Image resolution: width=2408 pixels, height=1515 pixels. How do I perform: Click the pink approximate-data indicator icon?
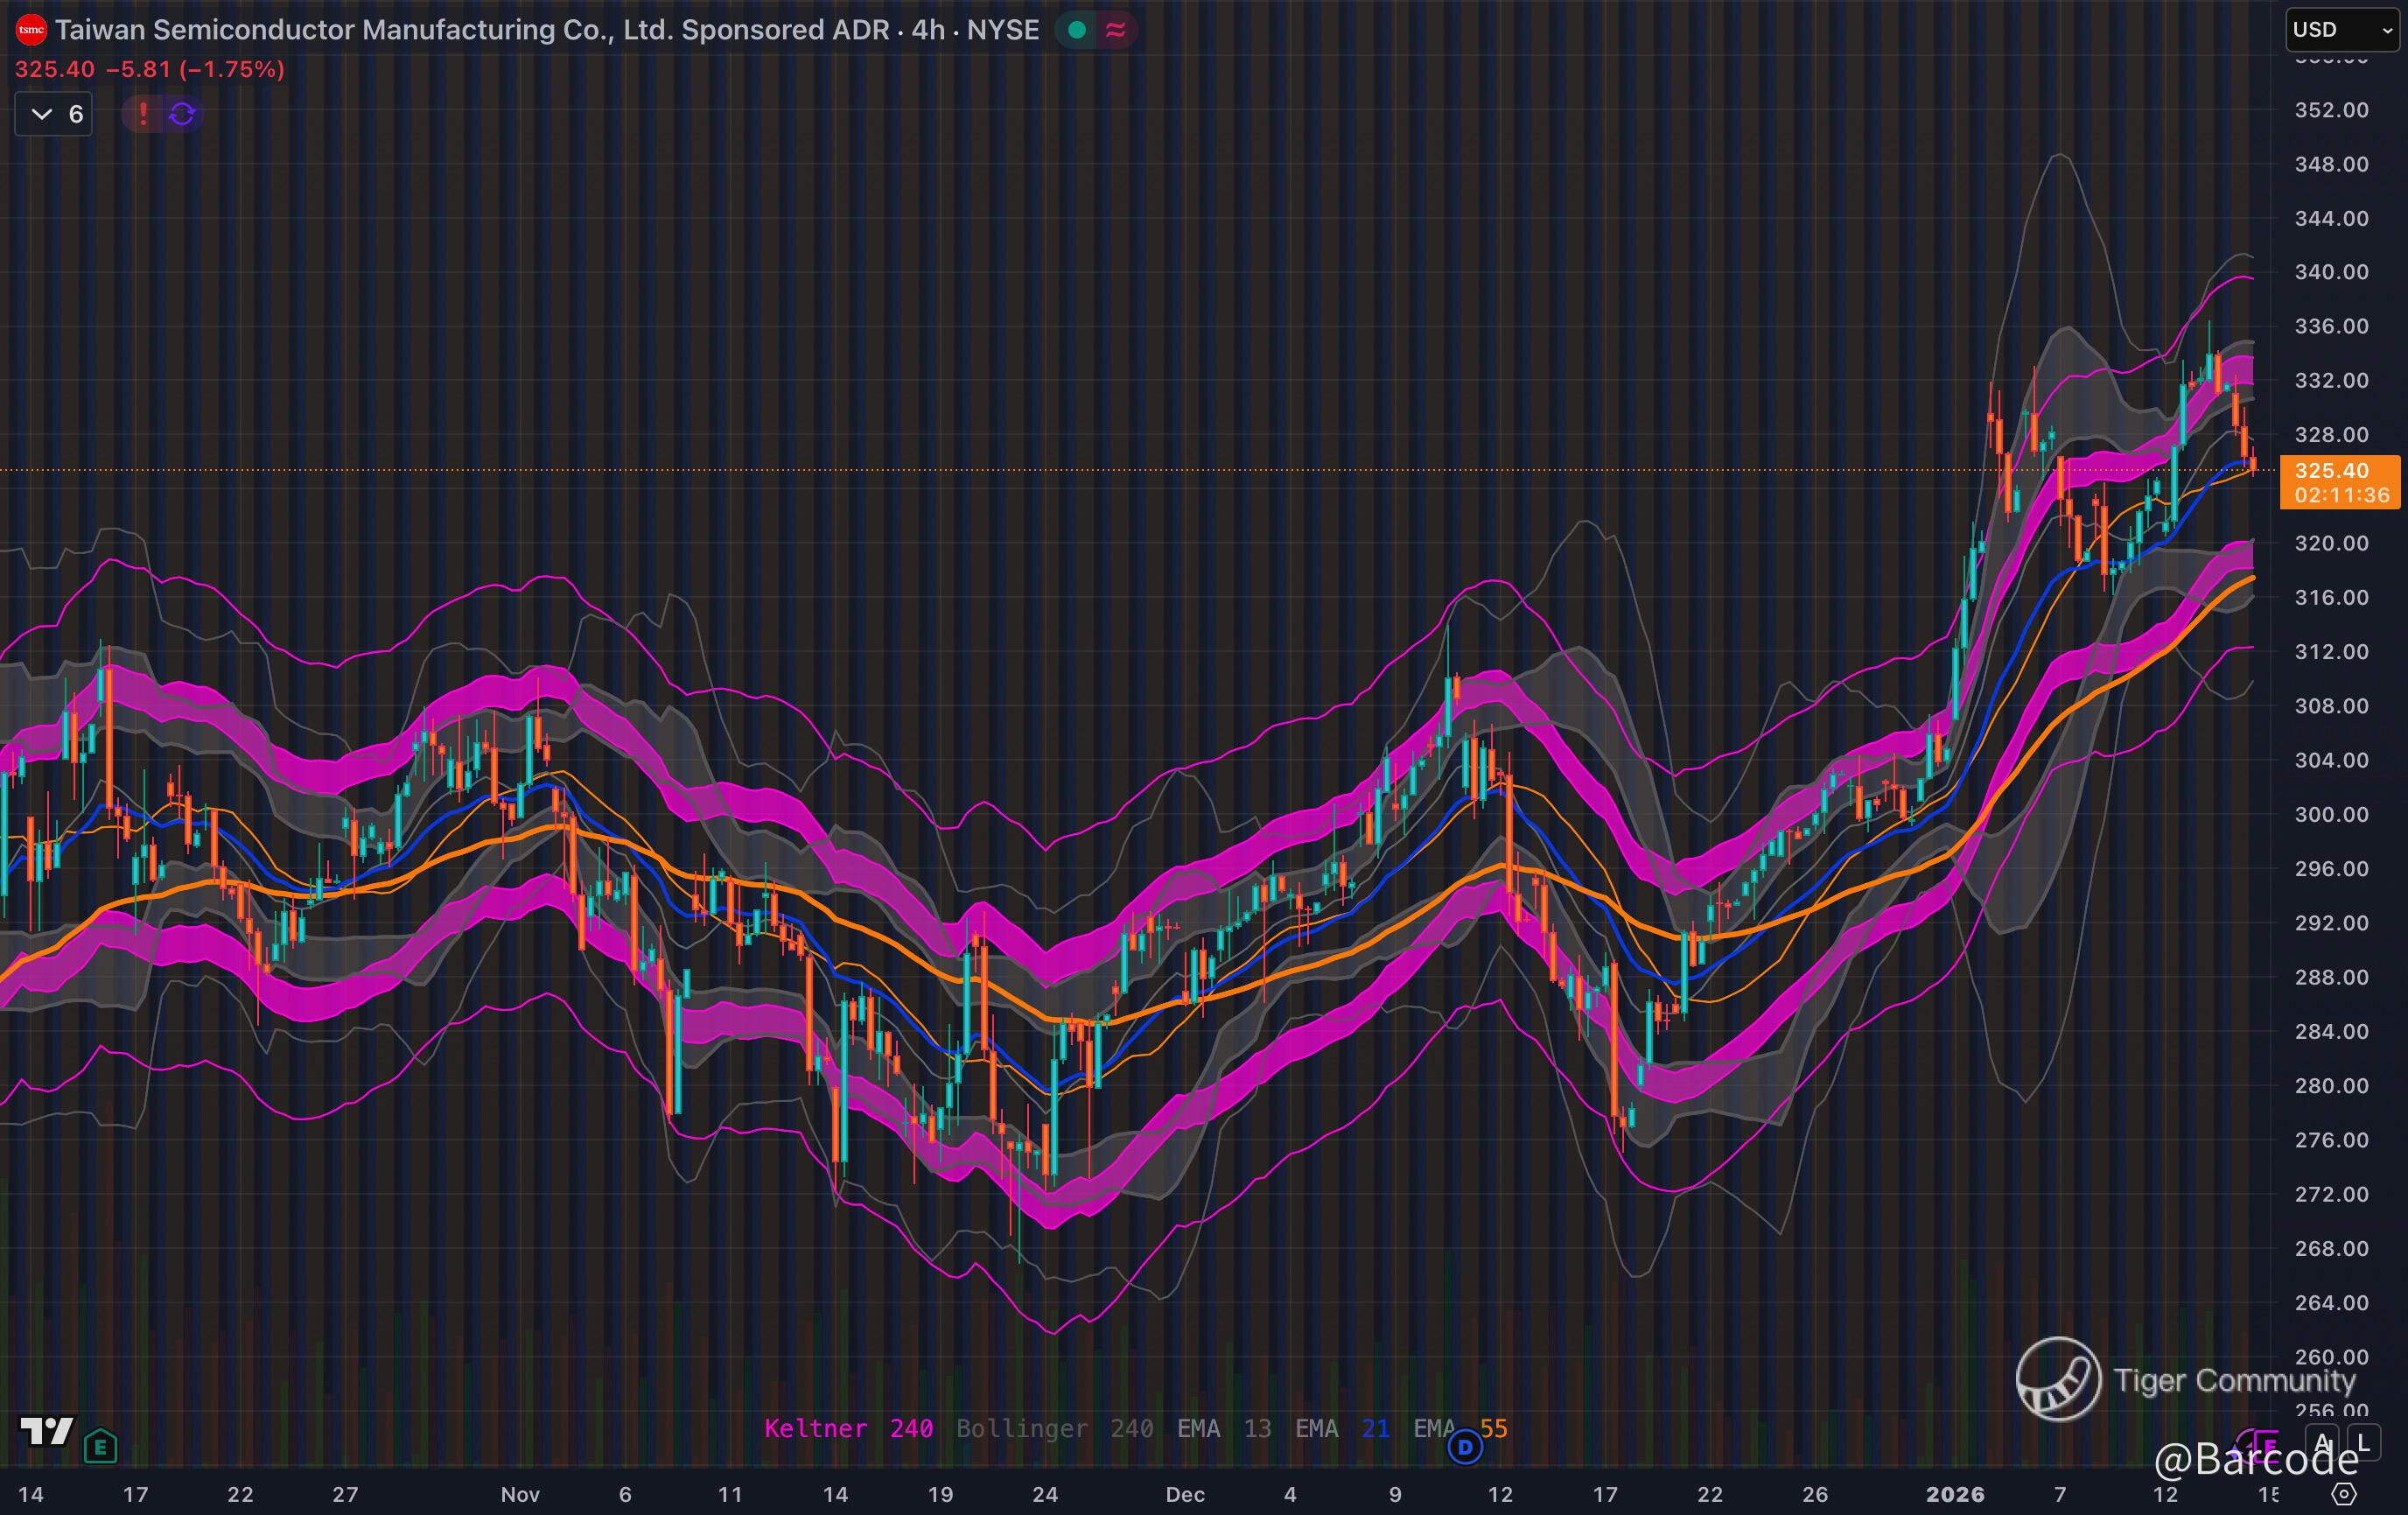pos(1115,31)
